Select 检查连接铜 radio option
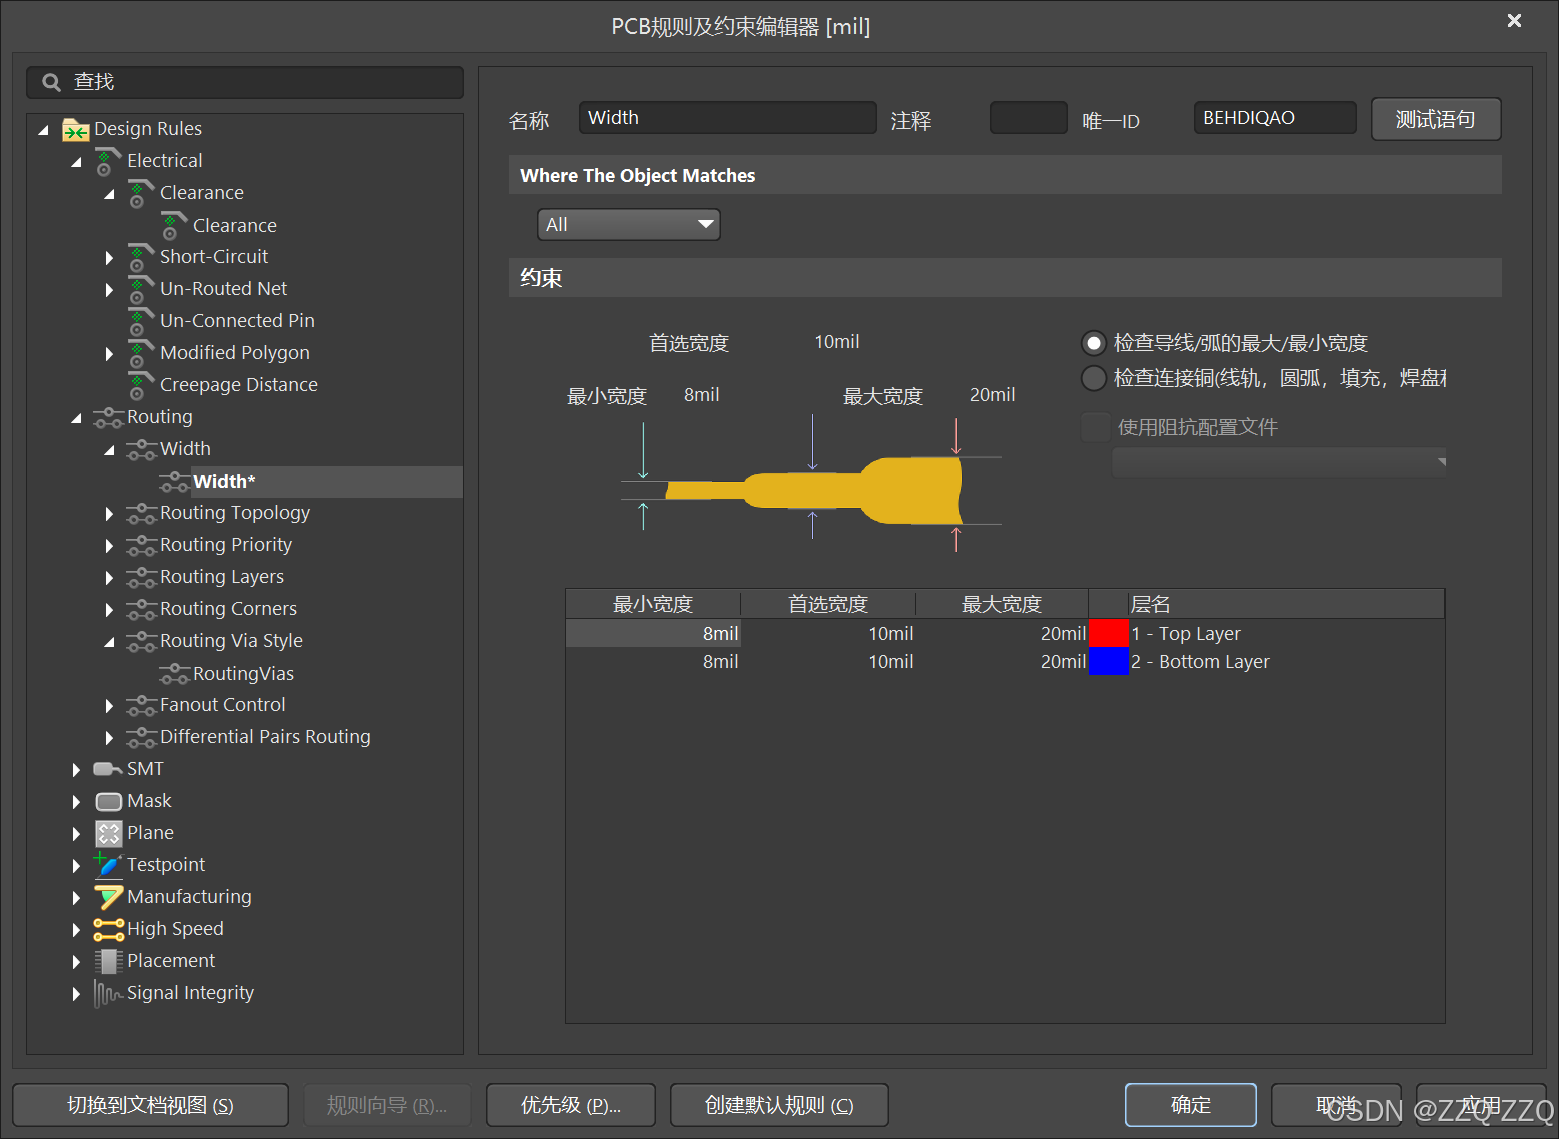 pos(1094,378)
